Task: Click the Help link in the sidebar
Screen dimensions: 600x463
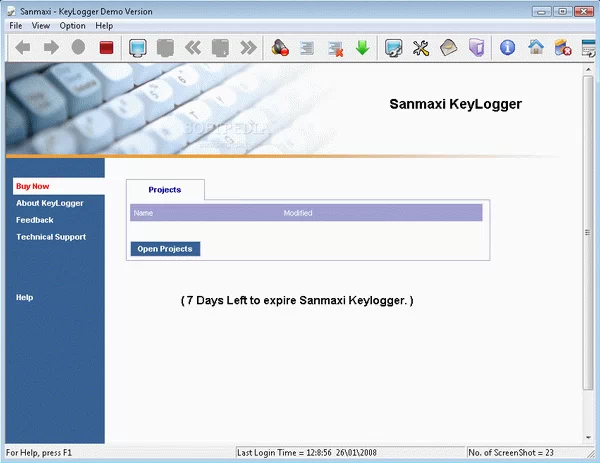Action: click(x=24, y=297)
